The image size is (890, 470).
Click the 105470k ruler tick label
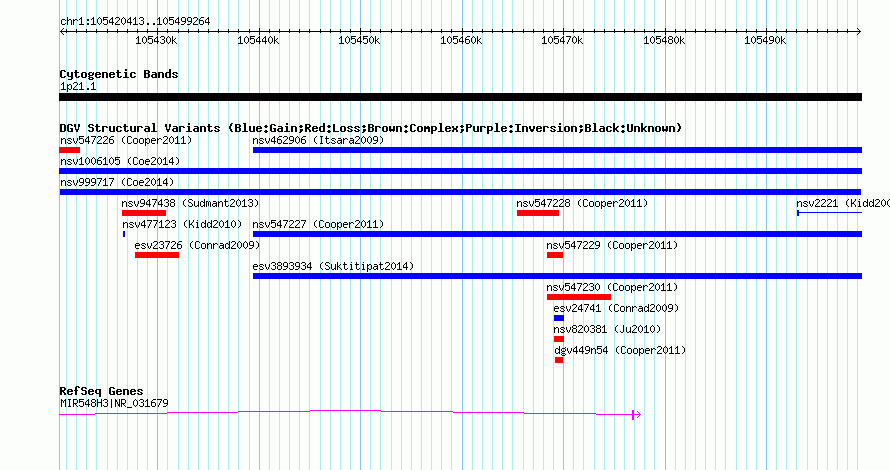tap(562, 40)
